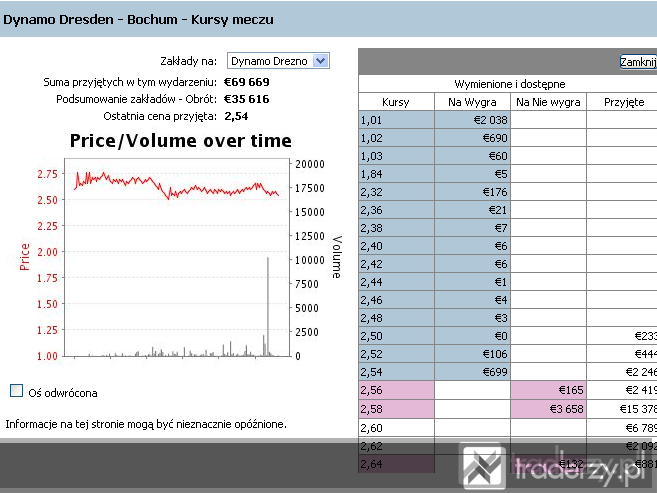Select the €60 back amount
Image resolution: width=657 pixels, height=493 pixels.
pos(472,156)
